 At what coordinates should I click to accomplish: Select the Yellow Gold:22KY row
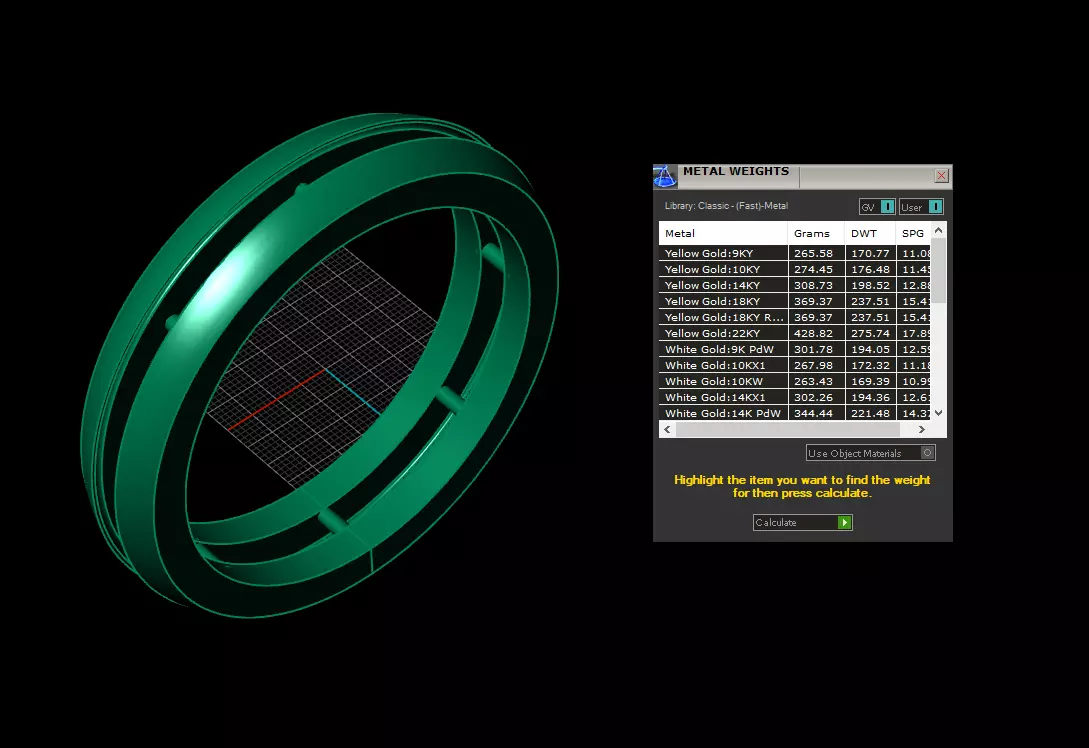(795, 333)
